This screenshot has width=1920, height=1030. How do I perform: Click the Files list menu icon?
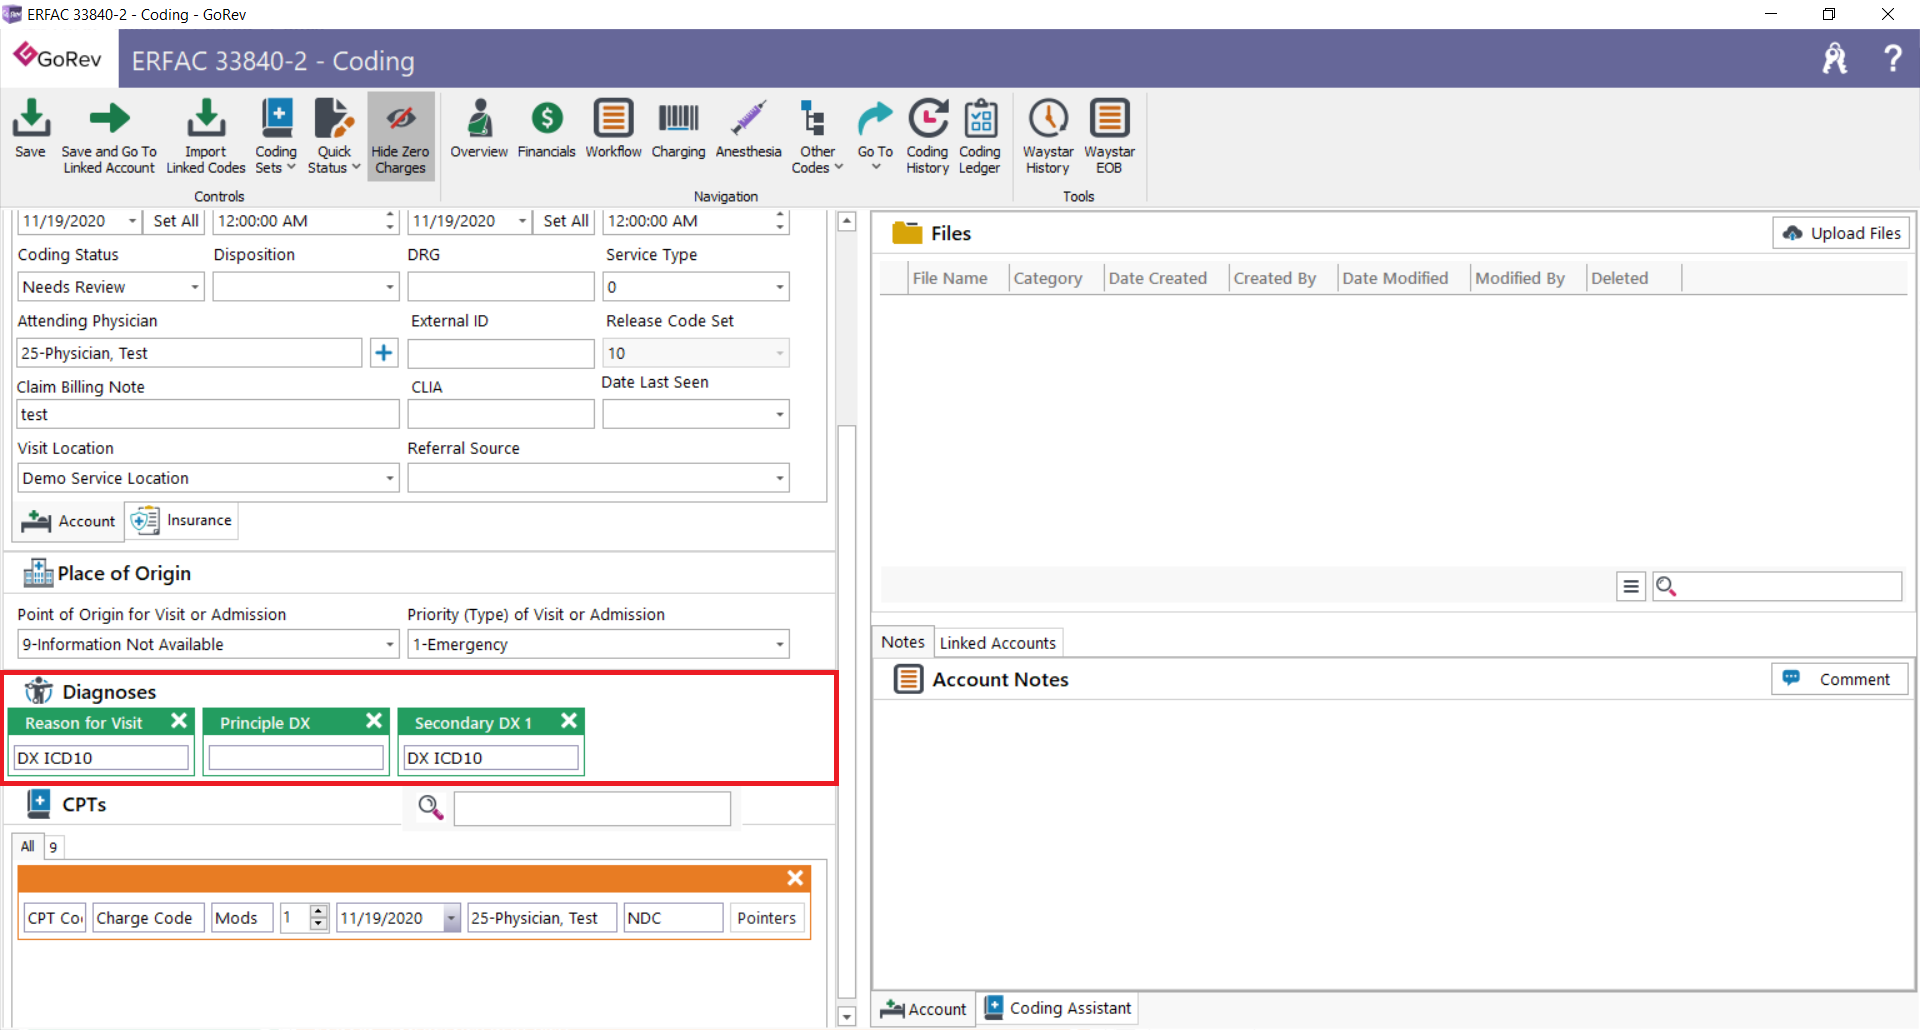tap(1631, 586)
